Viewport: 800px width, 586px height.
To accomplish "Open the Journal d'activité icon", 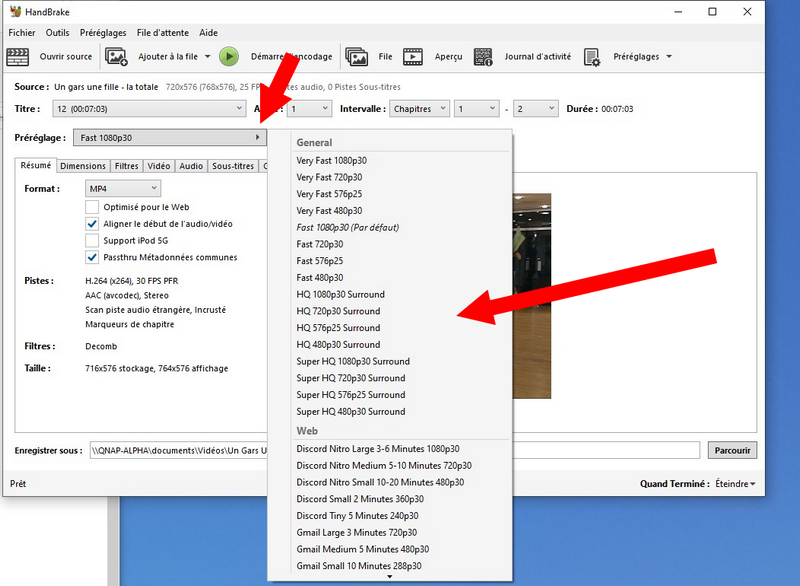I will 484,57.
